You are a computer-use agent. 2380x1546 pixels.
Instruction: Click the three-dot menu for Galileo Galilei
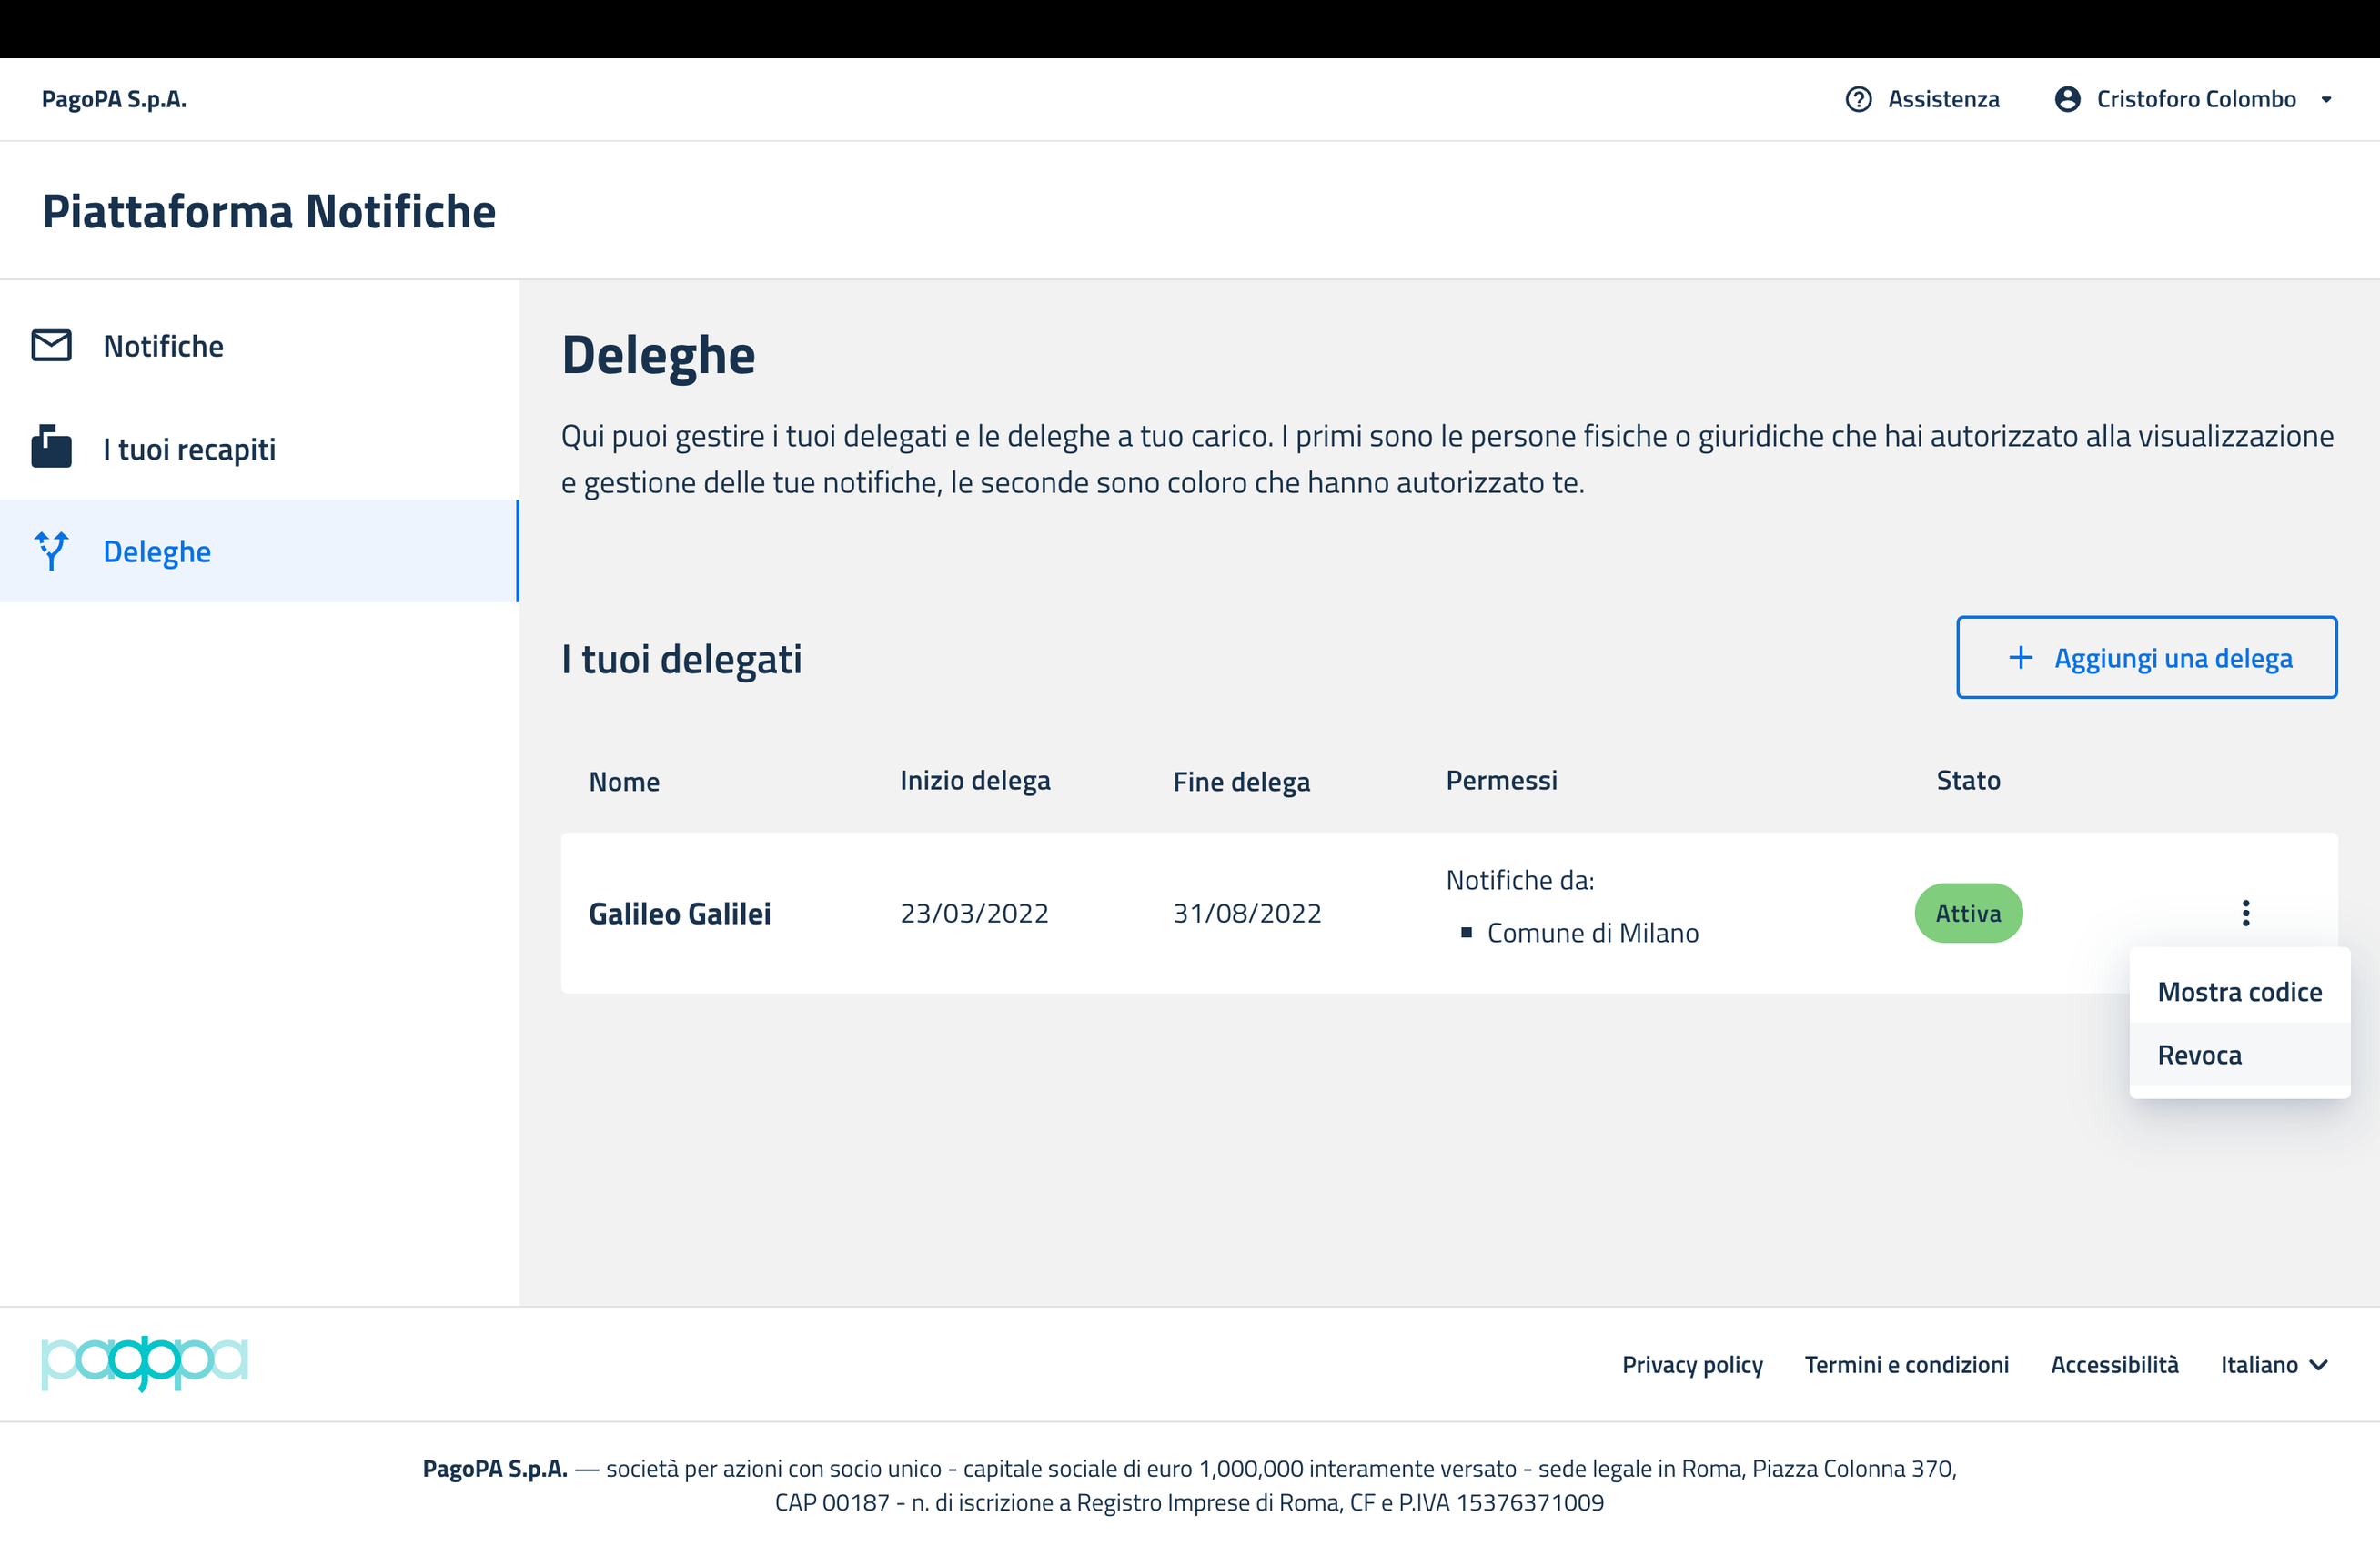pos(2245,913)
